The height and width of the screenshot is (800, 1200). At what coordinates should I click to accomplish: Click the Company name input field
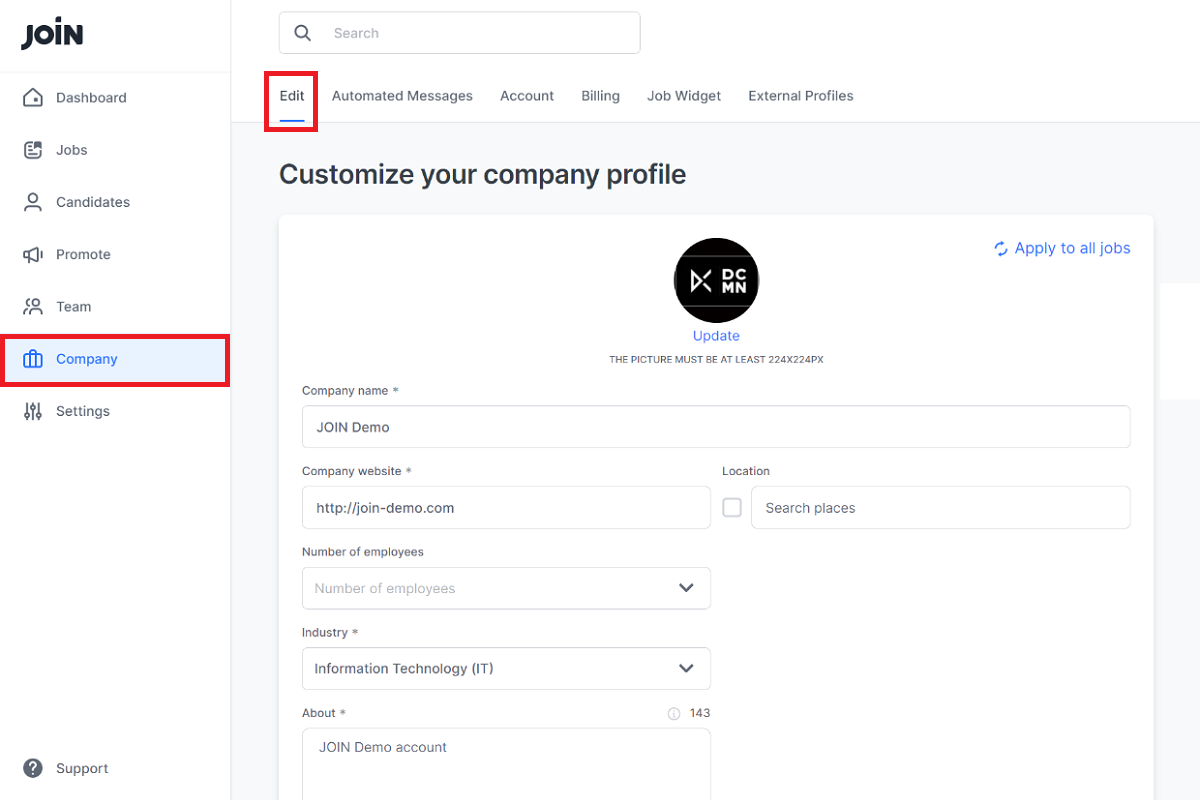click(716, 427)
